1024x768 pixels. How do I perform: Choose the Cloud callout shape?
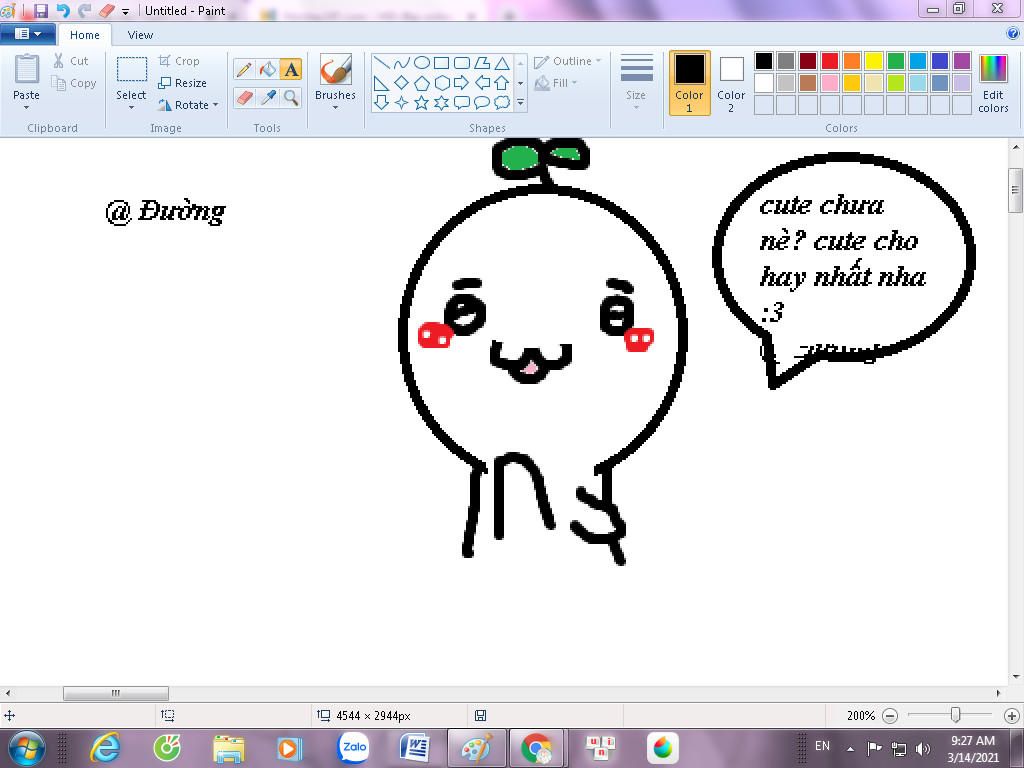pyautogui.click(x=502, y=103)
